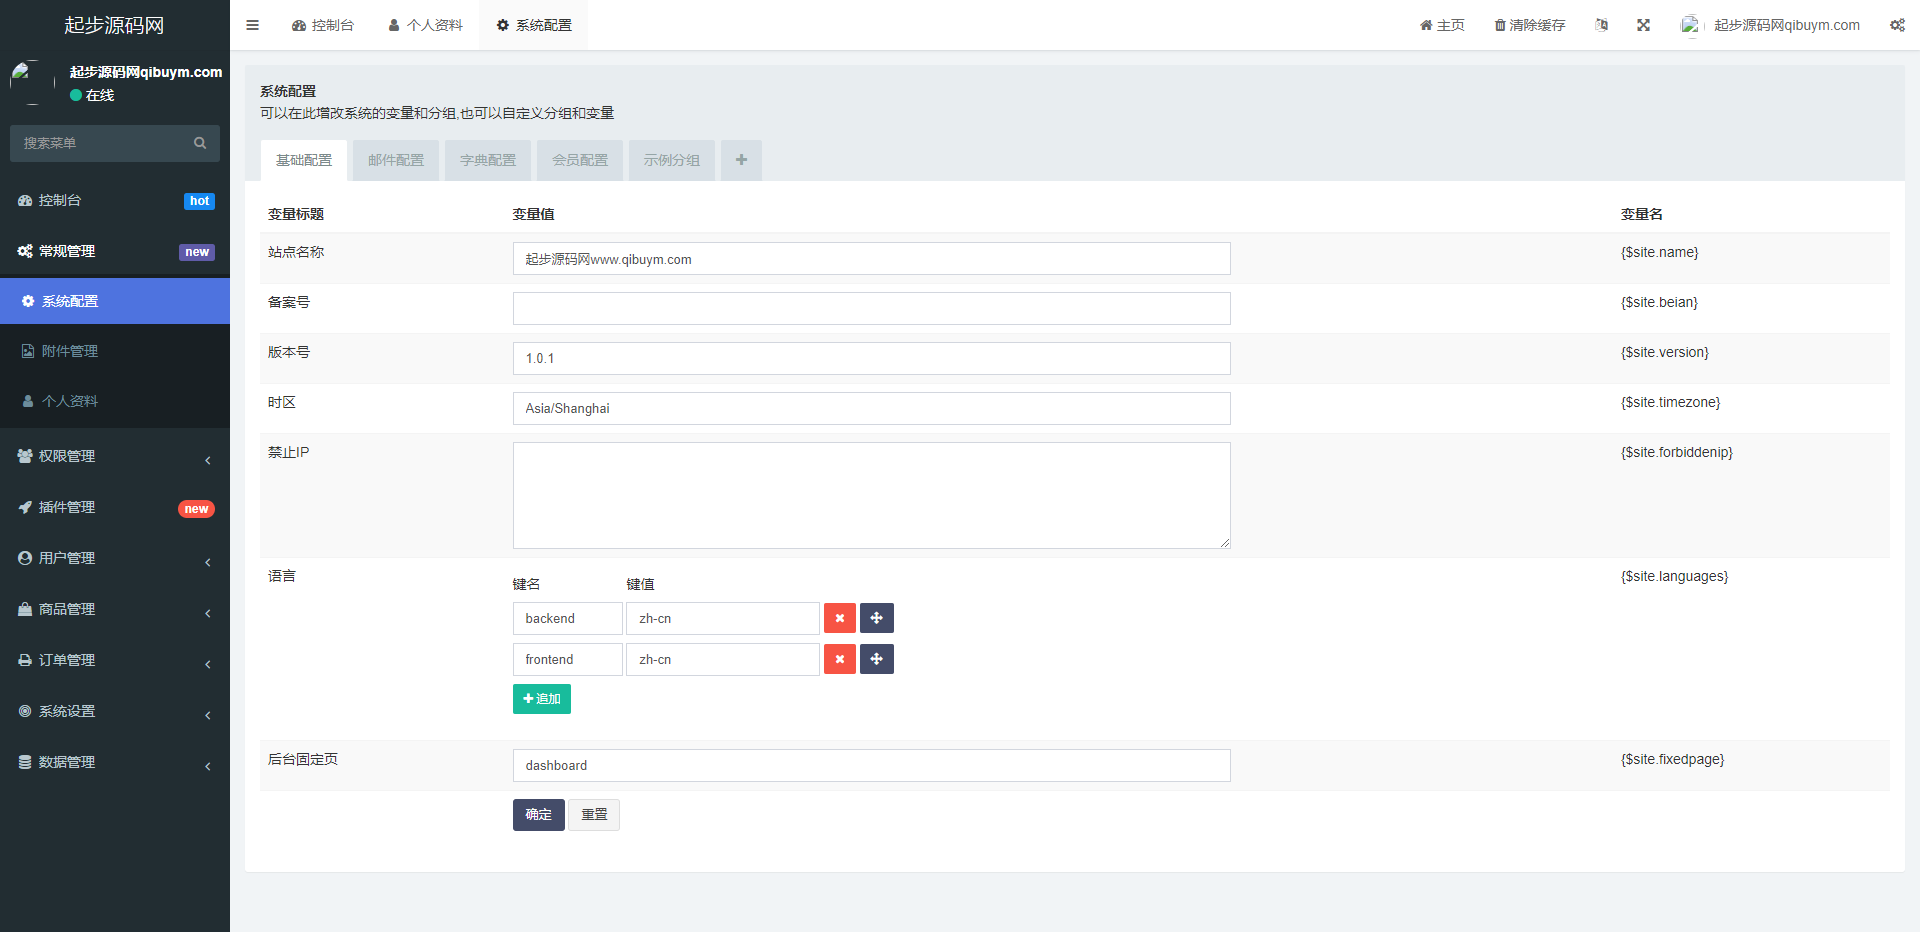Delete the frontend language row
This screenshot has width=1920, height=932.
click(x=840, y=659)
